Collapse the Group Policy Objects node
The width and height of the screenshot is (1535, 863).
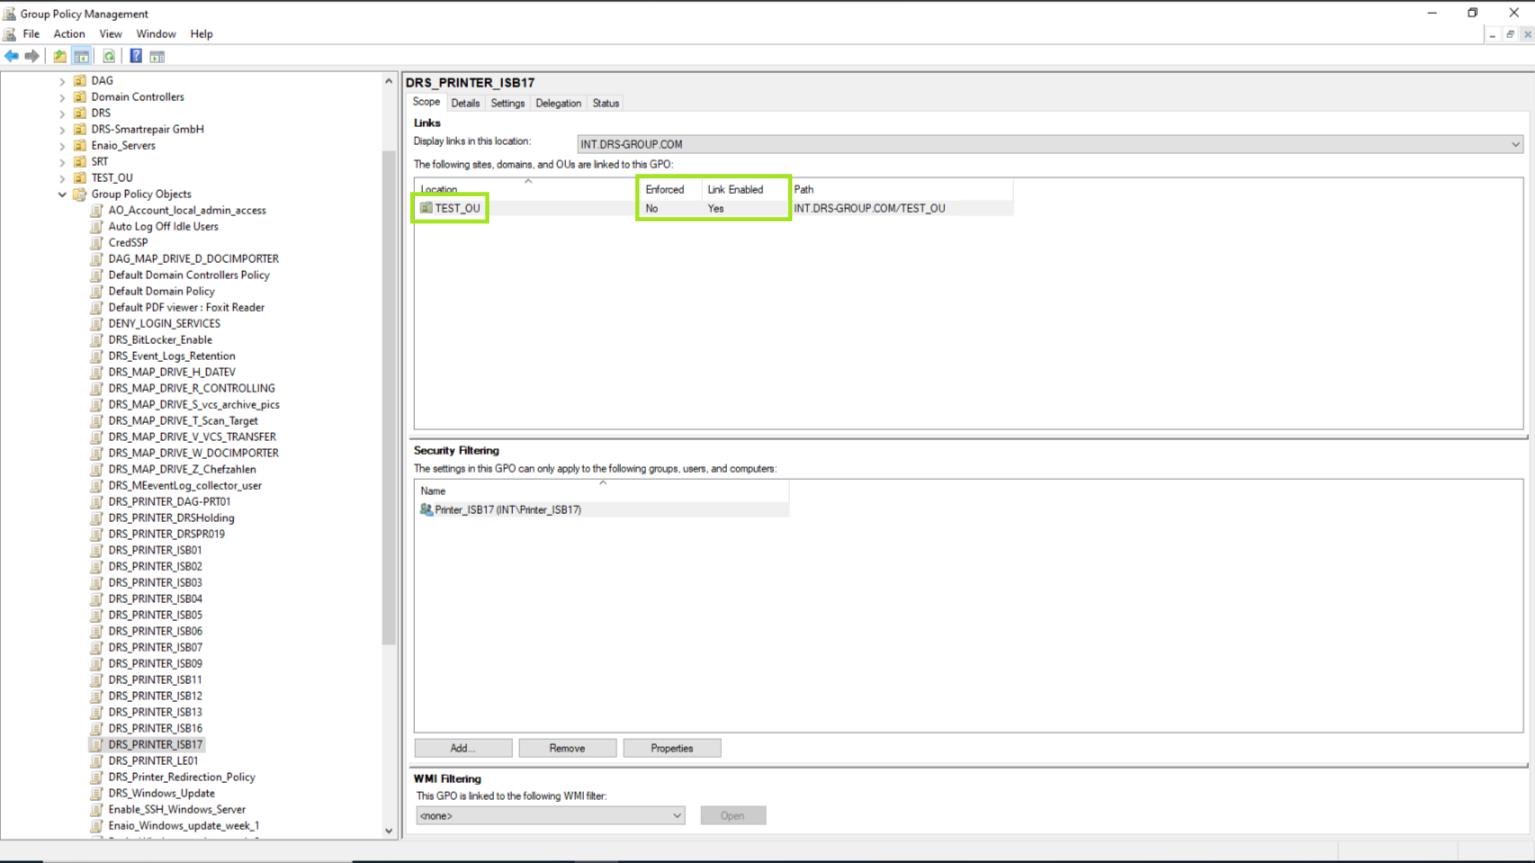click(x=62, y=194)
